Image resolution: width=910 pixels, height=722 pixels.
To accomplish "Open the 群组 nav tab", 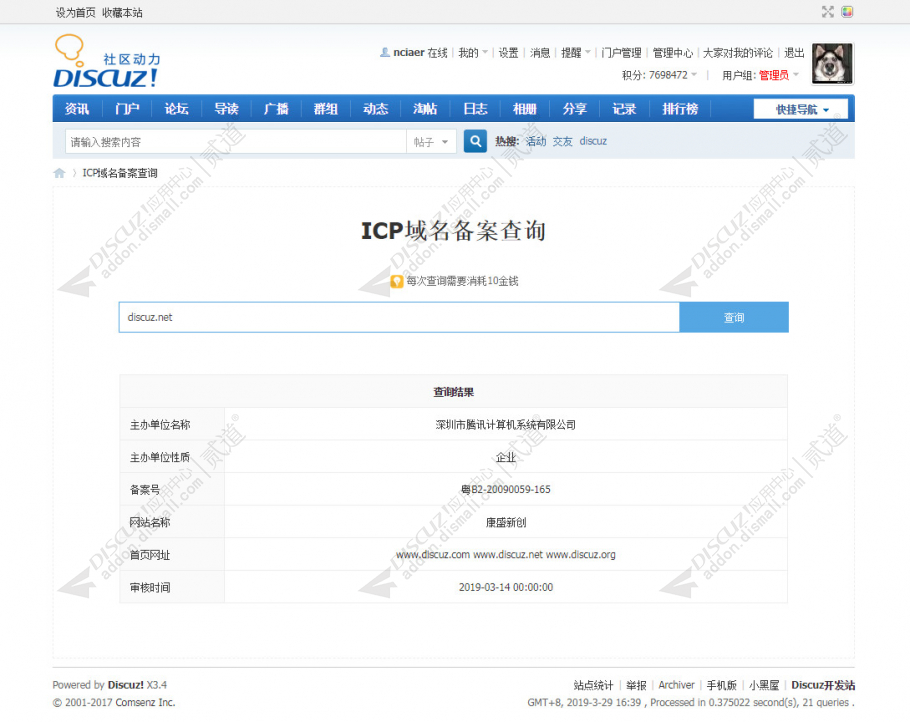I will click(326, 109).
